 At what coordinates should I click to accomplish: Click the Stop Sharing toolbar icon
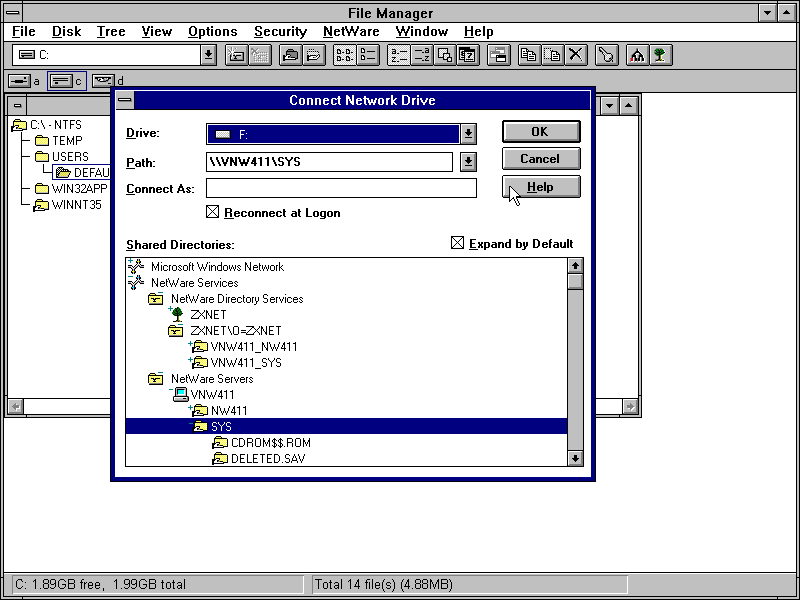point(314,55)
